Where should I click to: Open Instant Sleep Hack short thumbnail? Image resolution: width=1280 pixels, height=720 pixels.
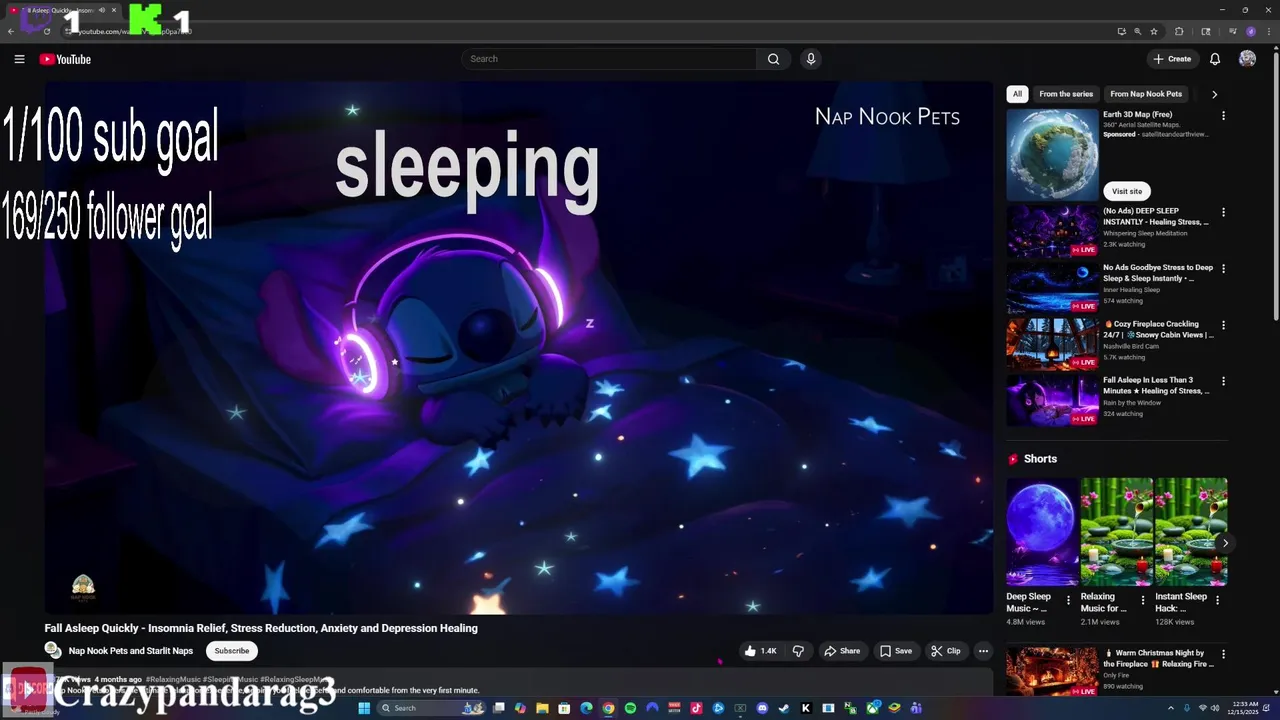click(1191, 531)
